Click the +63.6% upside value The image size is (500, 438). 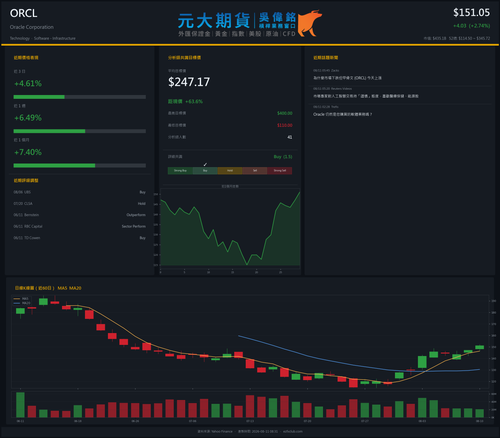coord(194,101)
